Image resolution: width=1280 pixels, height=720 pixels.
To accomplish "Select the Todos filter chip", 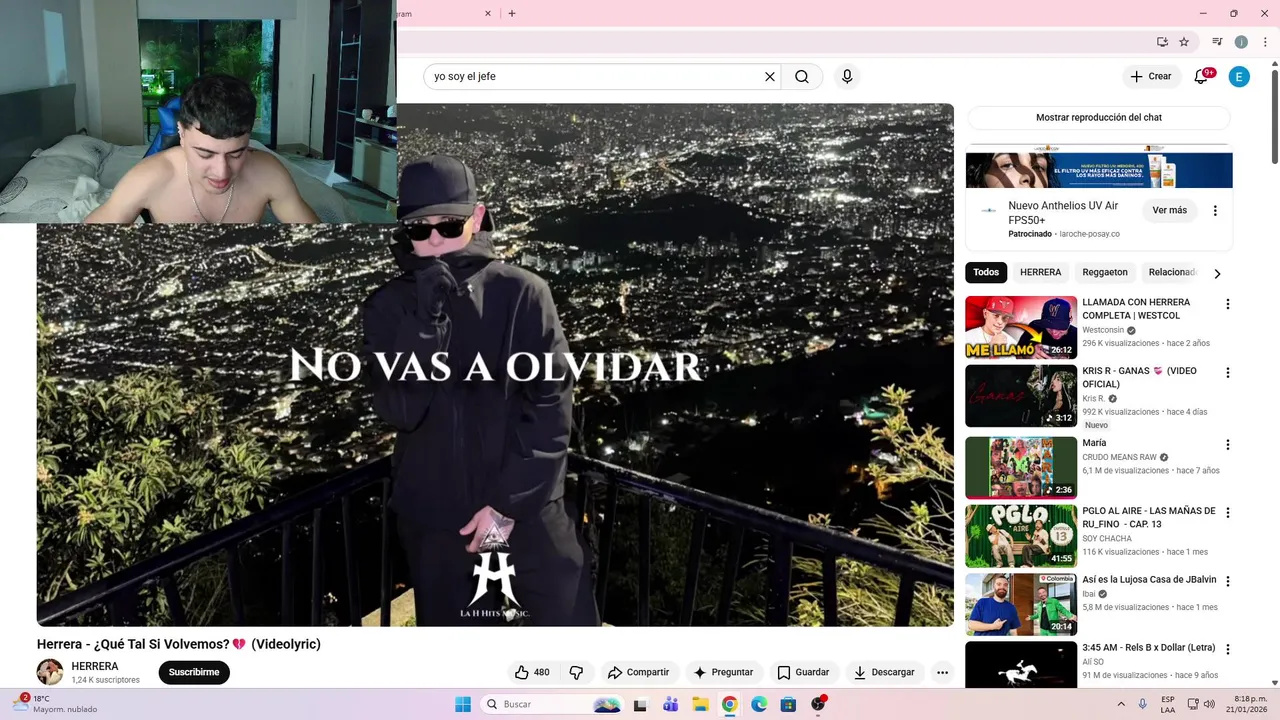I will 986,272.
